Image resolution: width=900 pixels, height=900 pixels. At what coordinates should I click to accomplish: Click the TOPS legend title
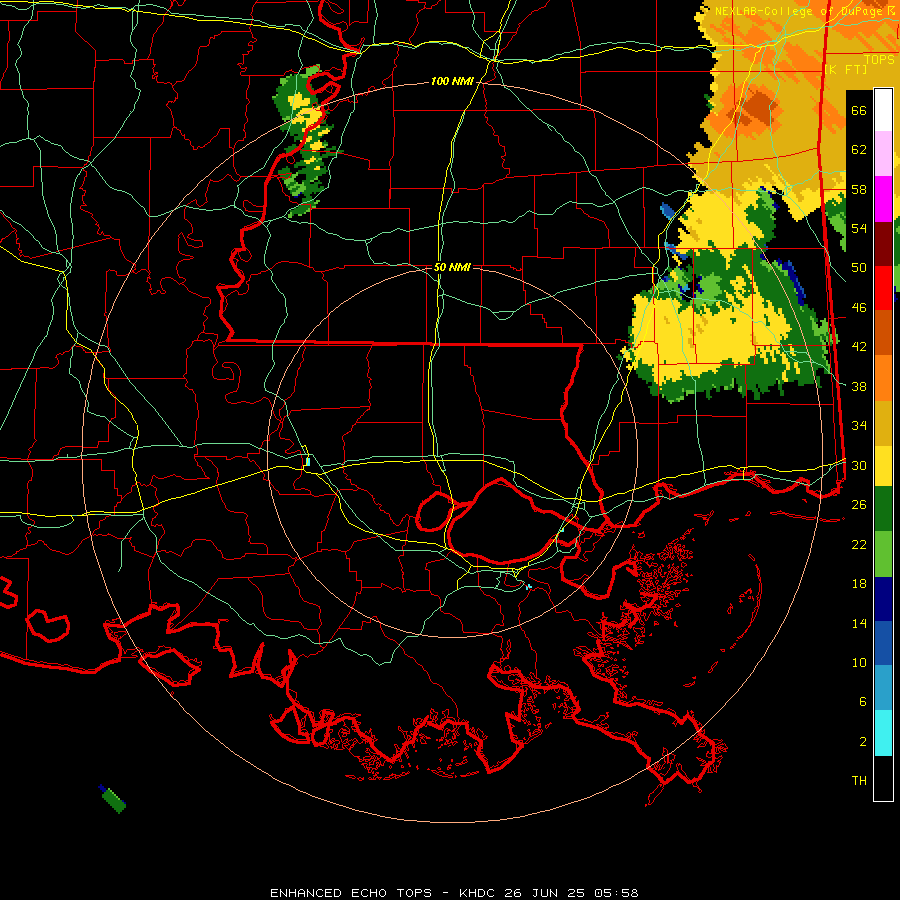tap(879, 59)
